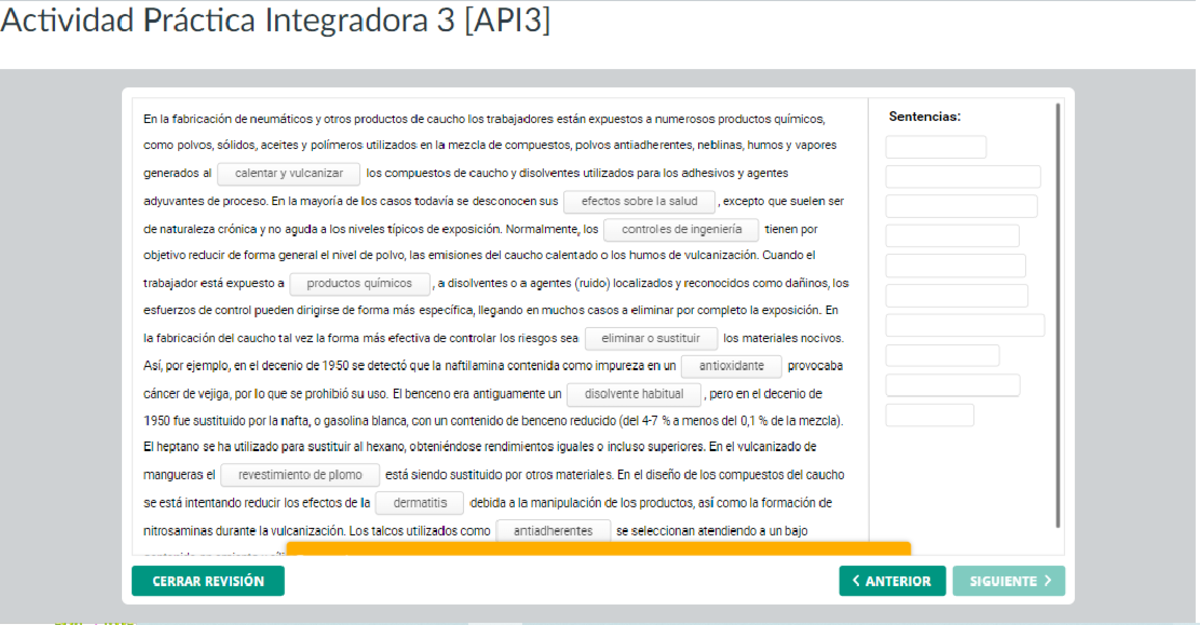Click the first empty slot under Sentencias

(935, 146)
